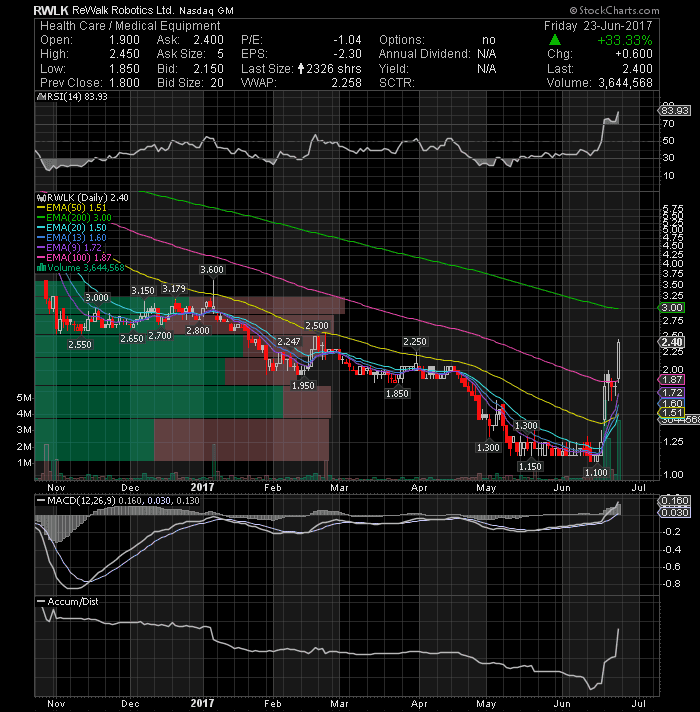Select the EMA(20) 1.50 legend entry
The image size is (700, 712).
click(x=72, y=227)
